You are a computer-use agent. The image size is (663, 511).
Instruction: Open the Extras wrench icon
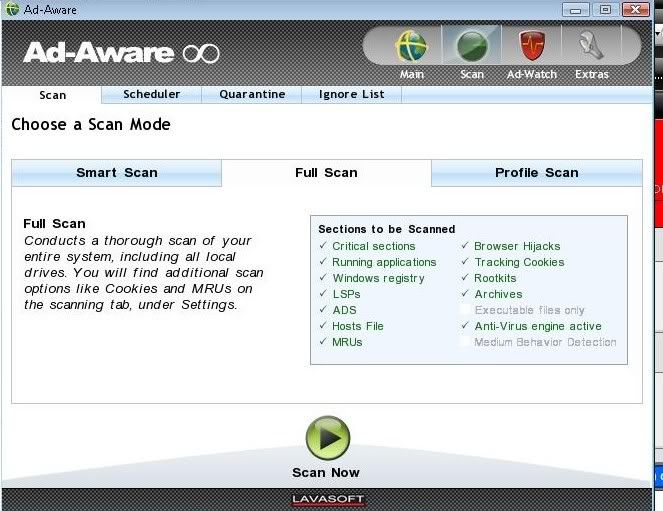(591, 45)
